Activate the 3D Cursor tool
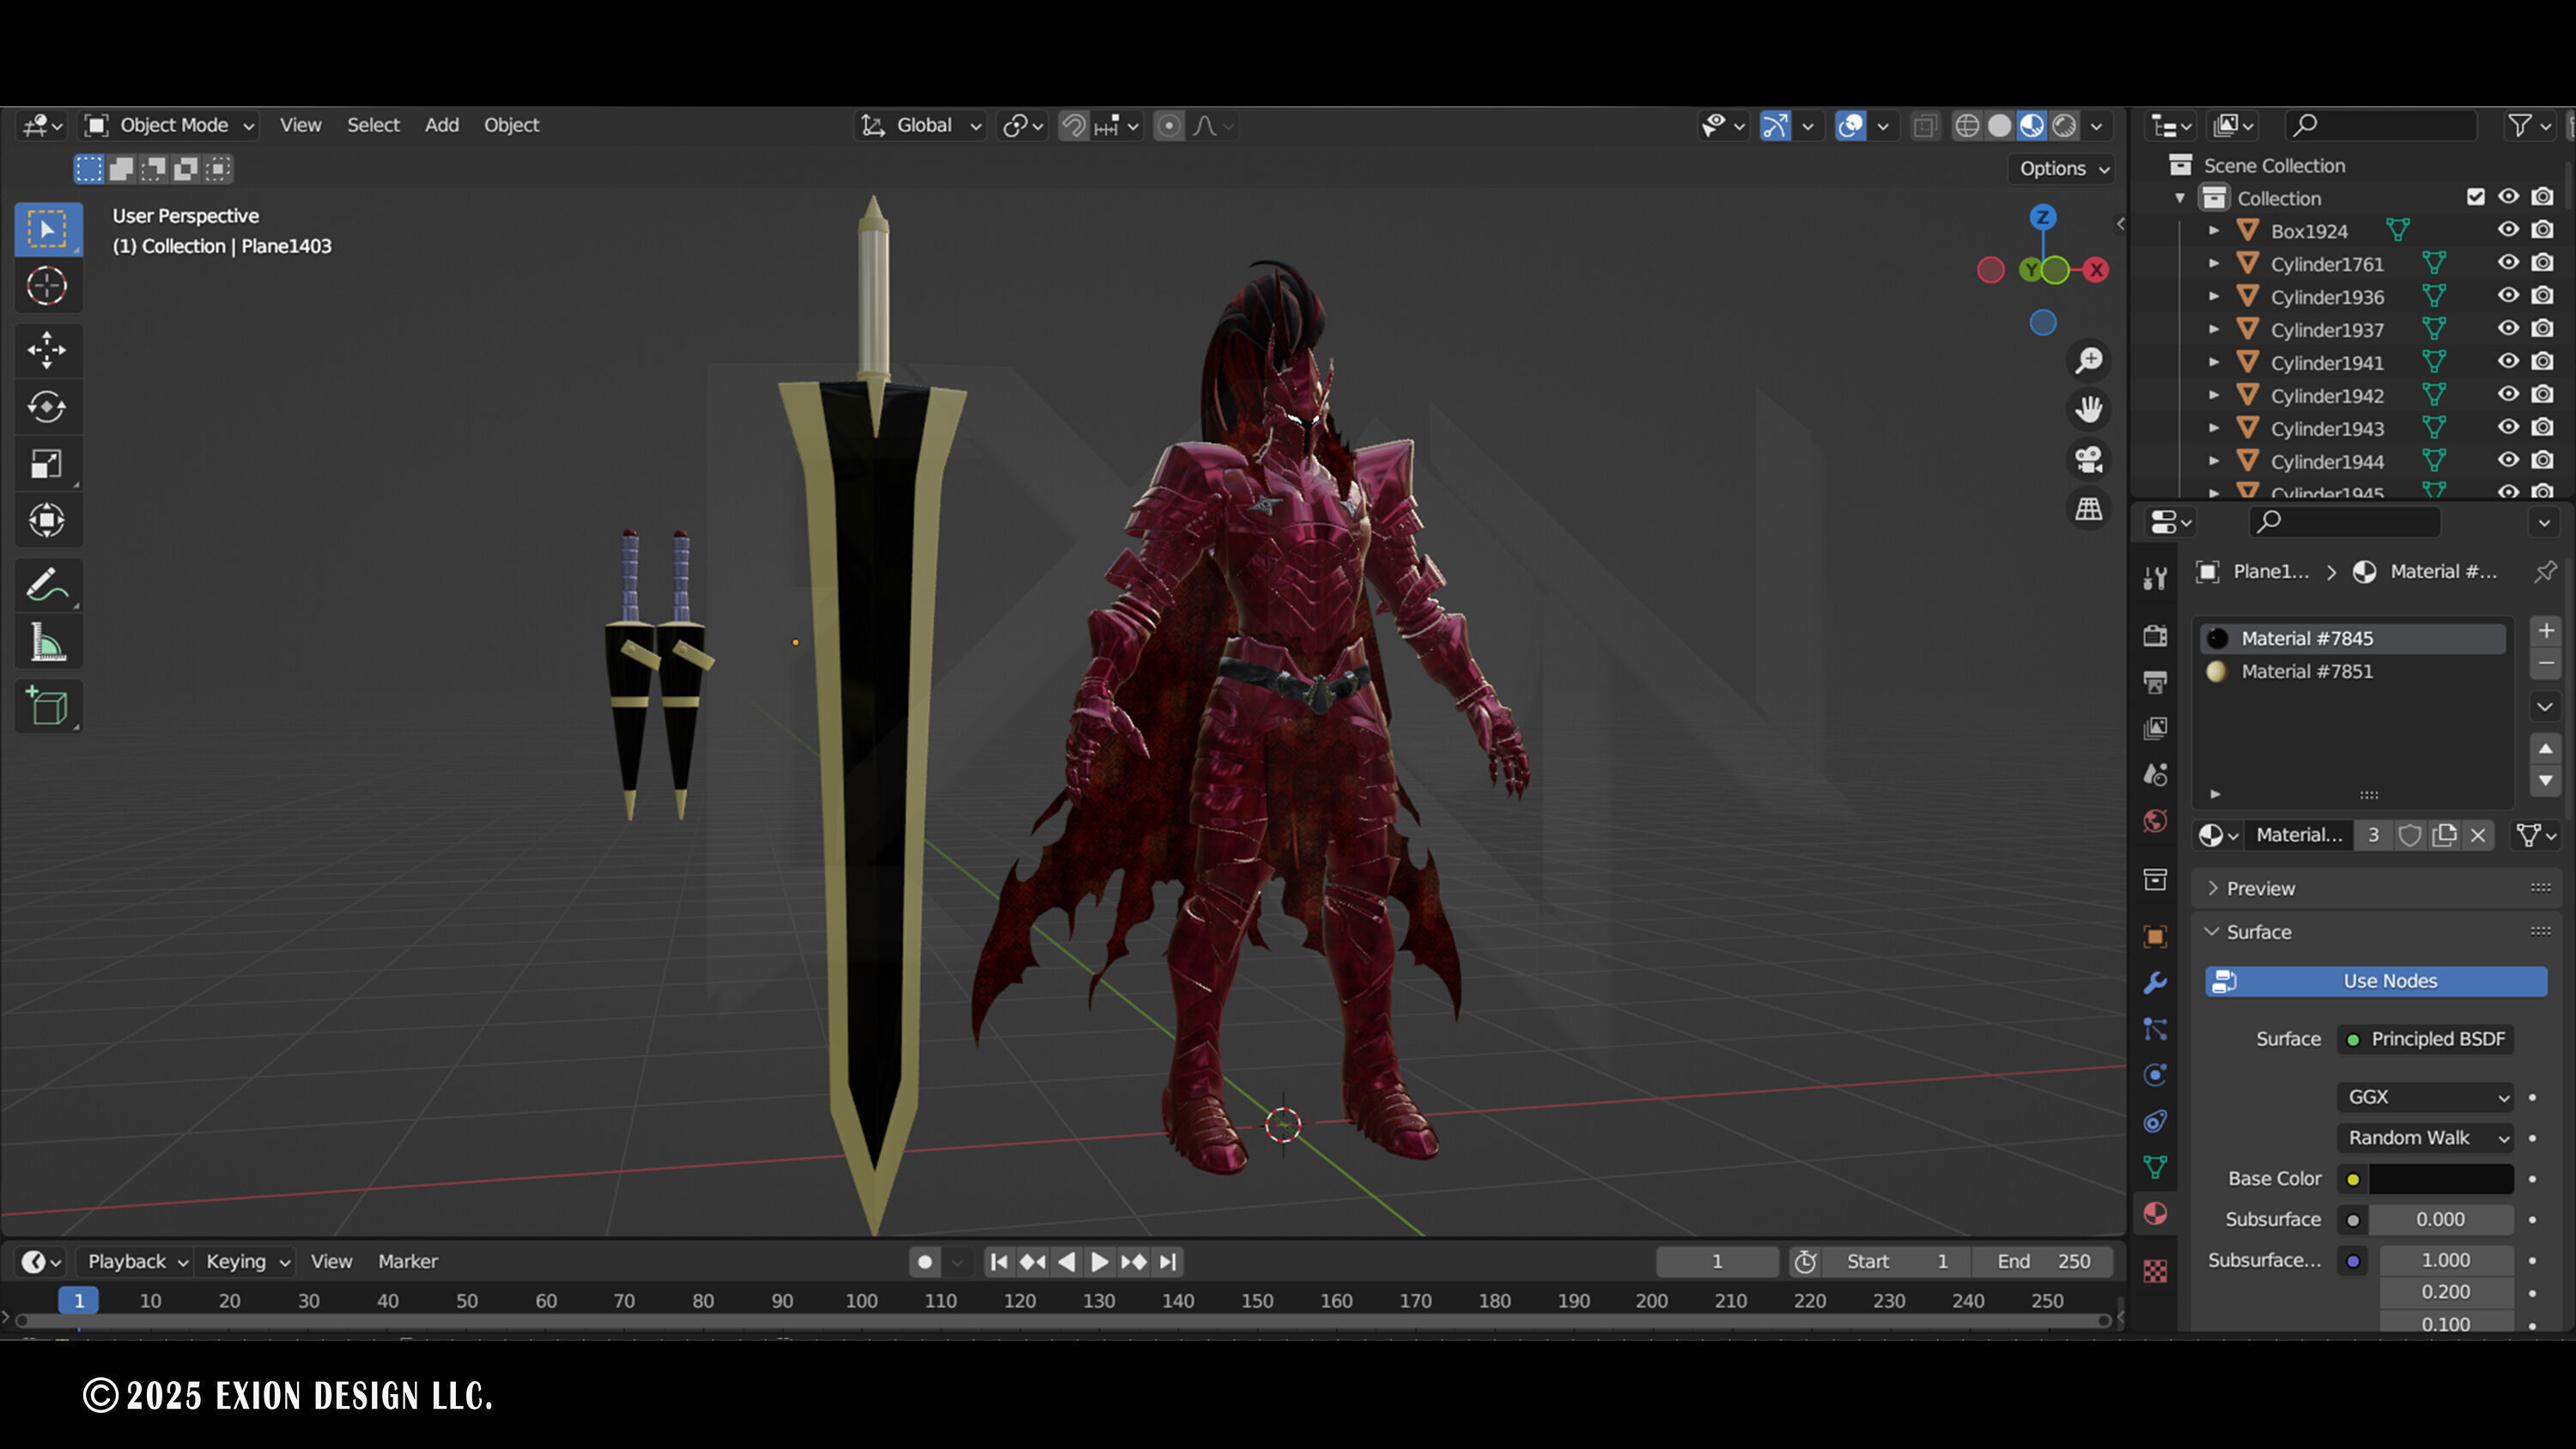 point(47,286)
